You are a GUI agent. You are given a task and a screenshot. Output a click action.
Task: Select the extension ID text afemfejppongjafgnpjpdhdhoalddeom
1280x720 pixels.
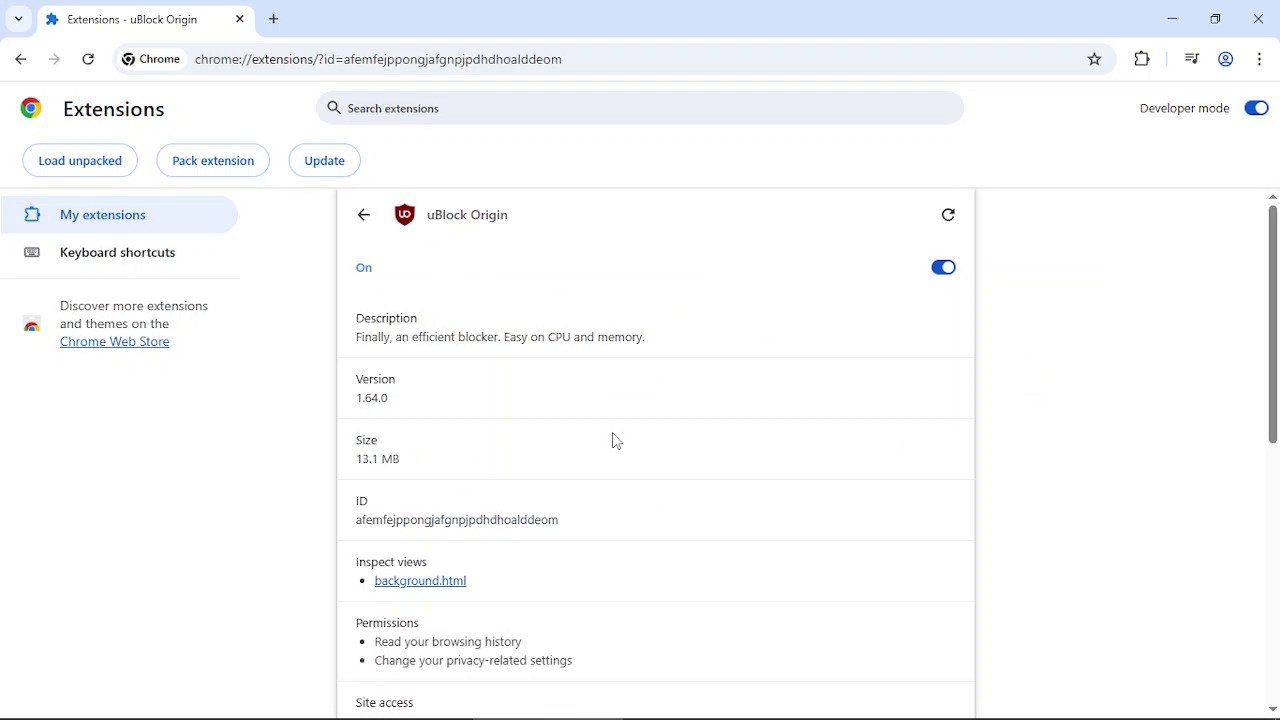point(457,520)
